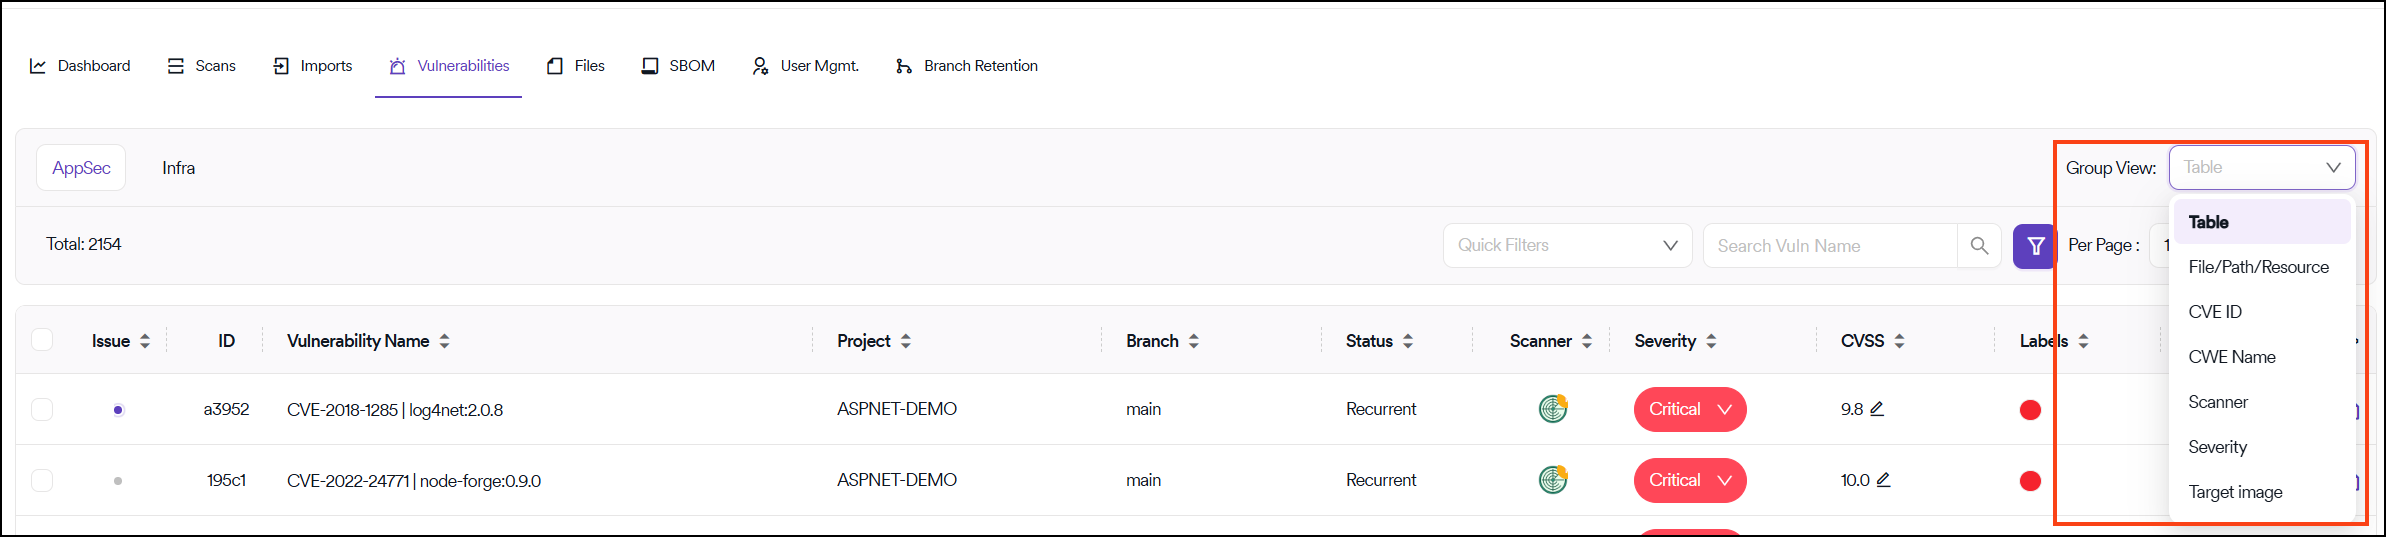Toggle the select-all header checkbox
This screenshot has height=537, width=2386.
tap(42, 340)
